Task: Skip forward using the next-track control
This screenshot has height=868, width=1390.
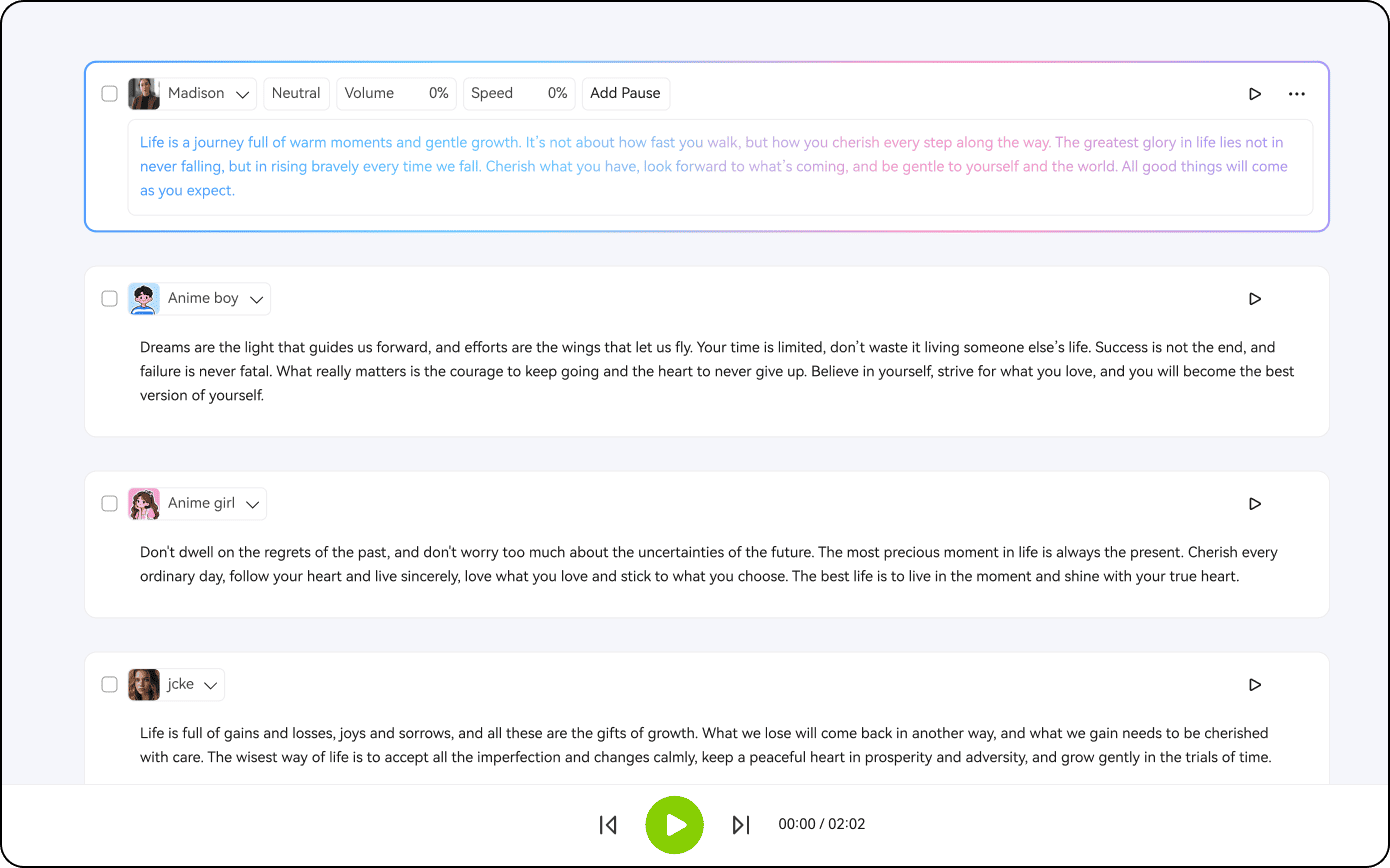Action: point(741,824)
